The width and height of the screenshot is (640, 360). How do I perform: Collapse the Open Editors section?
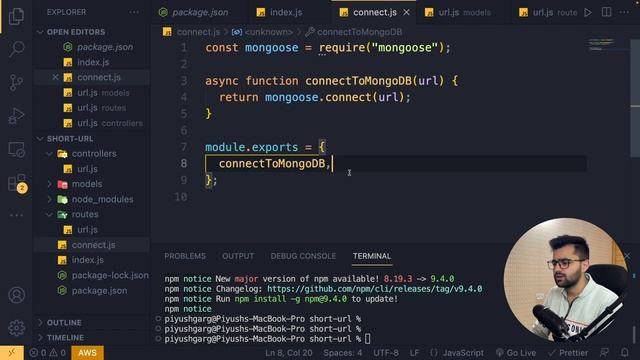pyautogui.click(x=76, y=32)
